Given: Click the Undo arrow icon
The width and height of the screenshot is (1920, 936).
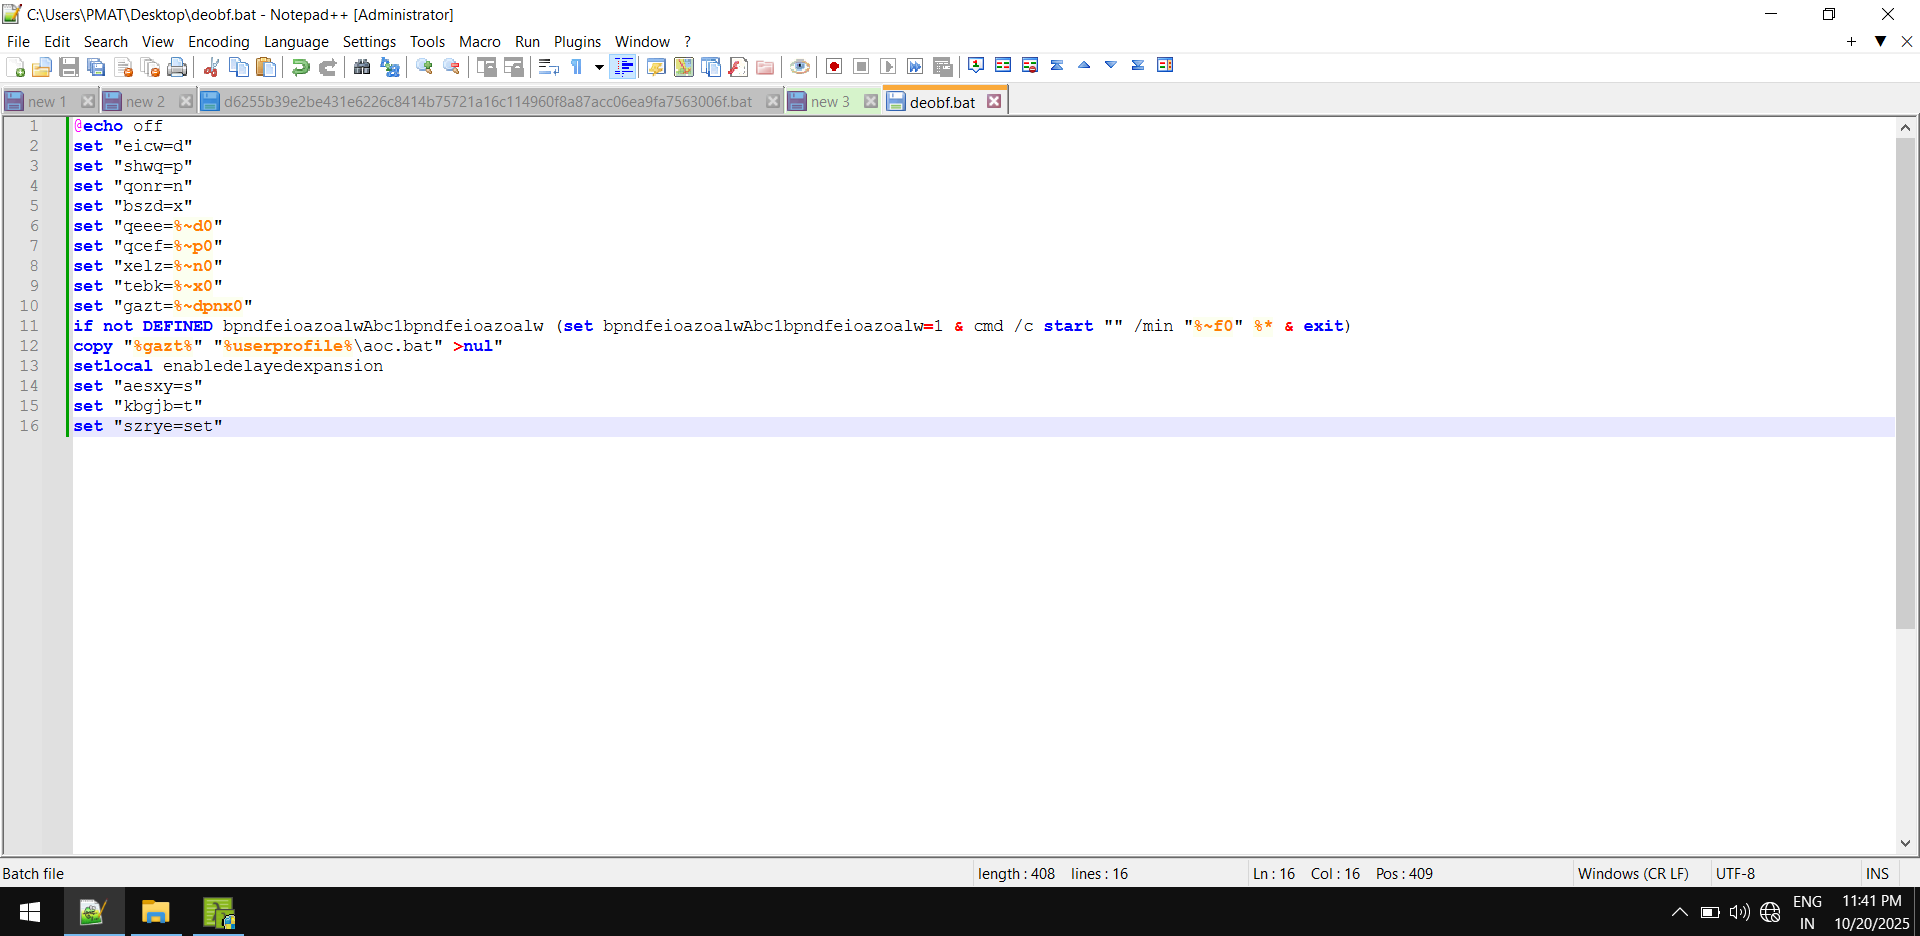Looking at the screenshot, I should coord(300,67).
